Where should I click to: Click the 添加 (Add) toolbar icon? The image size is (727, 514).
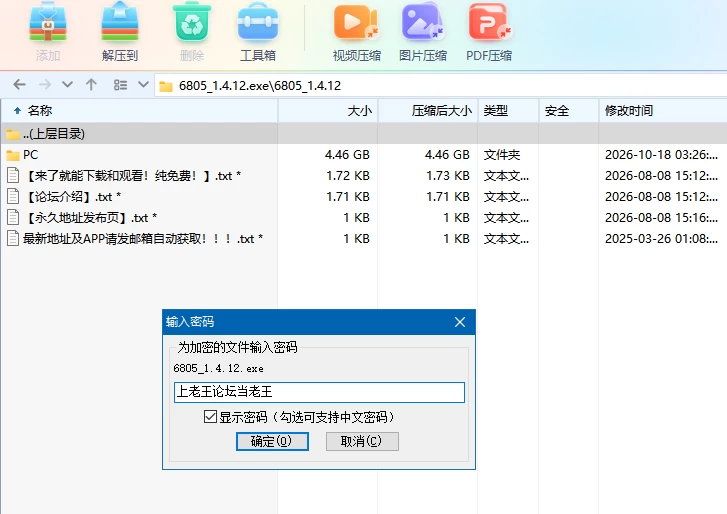coord(48,23)
